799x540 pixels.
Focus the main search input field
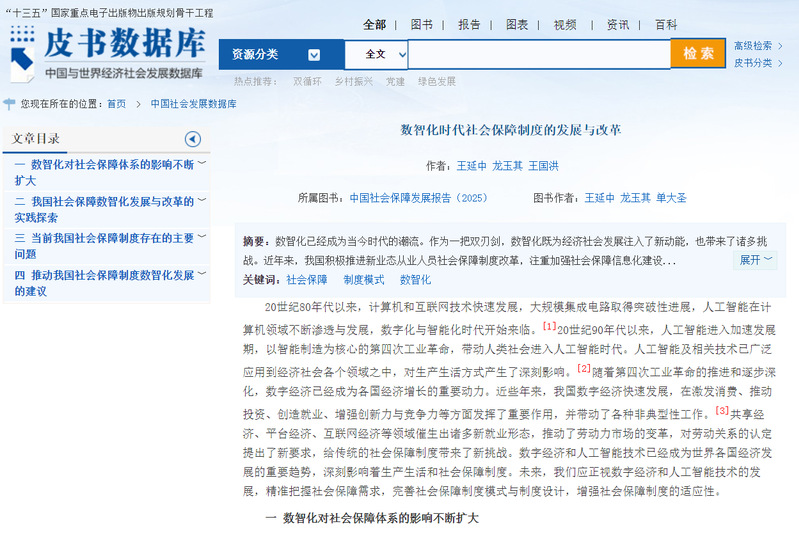tap(540, 54)
